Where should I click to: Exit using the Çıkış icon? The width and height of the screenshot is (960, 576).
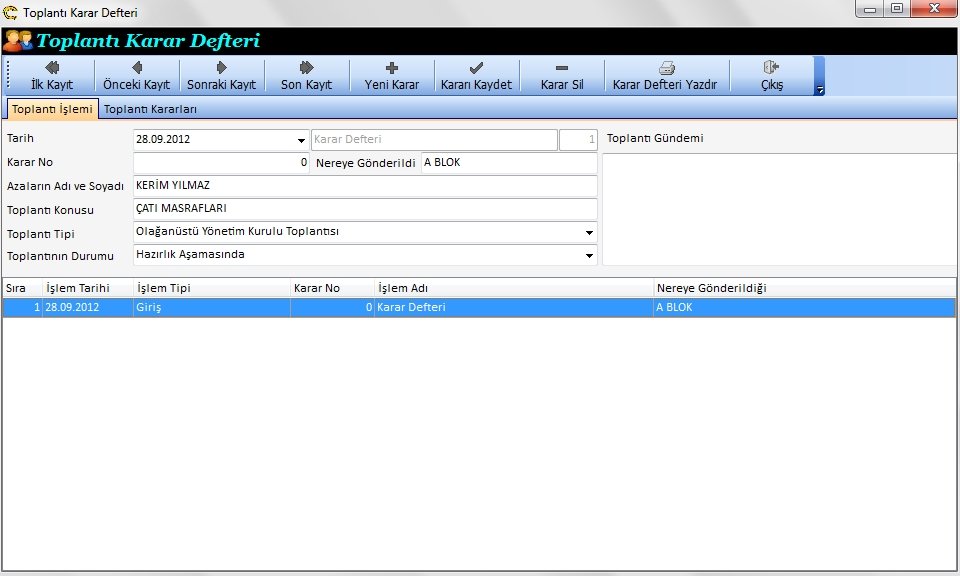coord(771,76)
